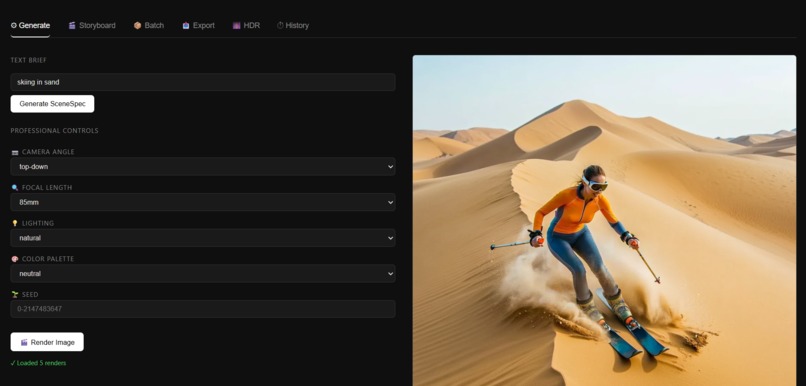The width and height of the screenshot is (806, 386).
Task: Click the History clock icon
Action: click(280, 25)
